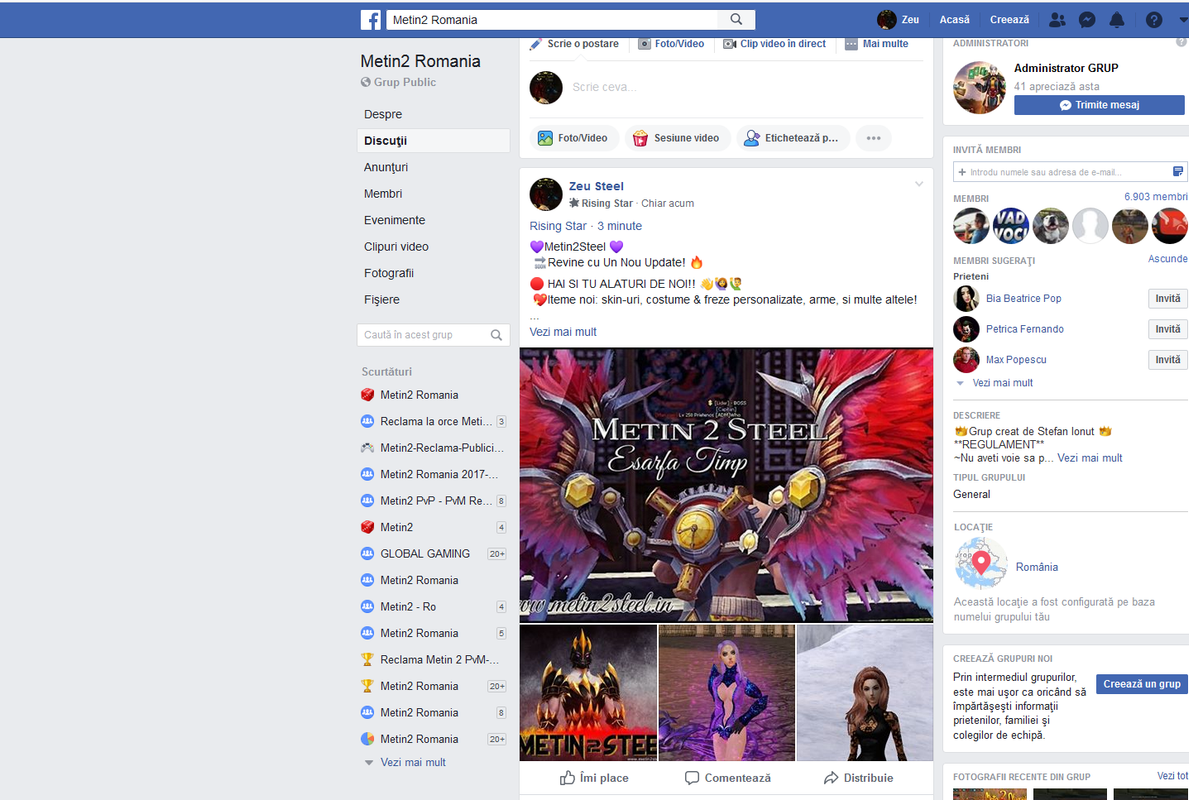Viewport: 1189px width, 800px height.
Task: Click the România map location icon
Action: [x=981, y=563]
